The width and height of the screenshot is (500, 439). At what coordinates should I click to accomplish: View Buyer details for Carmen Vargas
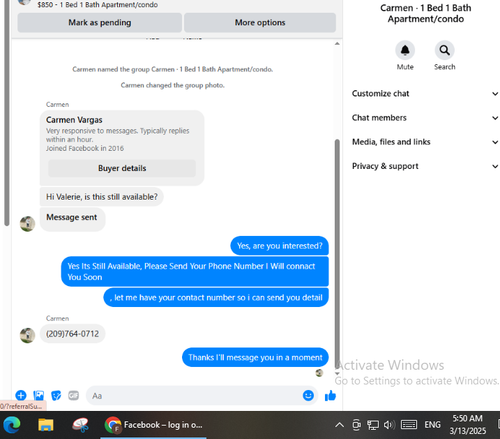122,168
